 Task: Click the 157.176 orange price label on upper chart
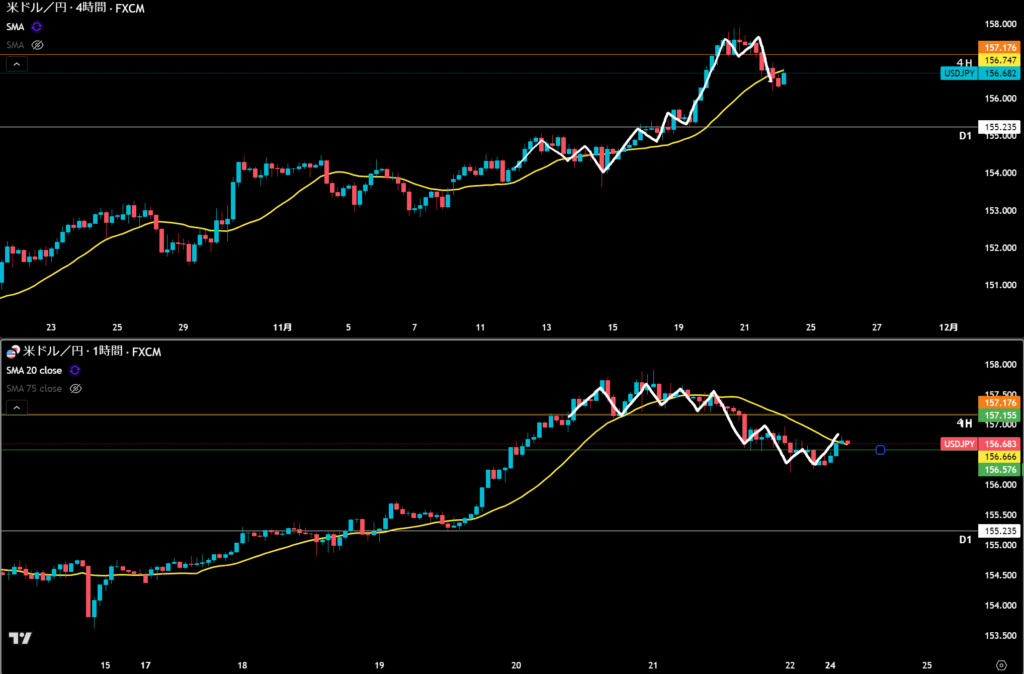point(1000,47)
